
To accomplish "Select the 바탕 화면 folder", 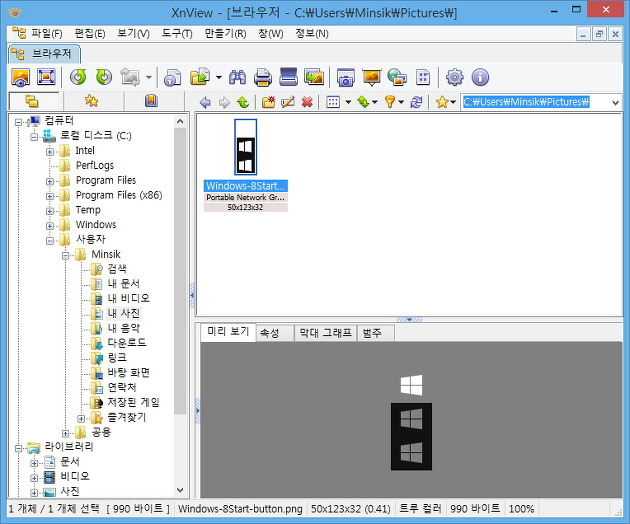I will tap(129, 373).
